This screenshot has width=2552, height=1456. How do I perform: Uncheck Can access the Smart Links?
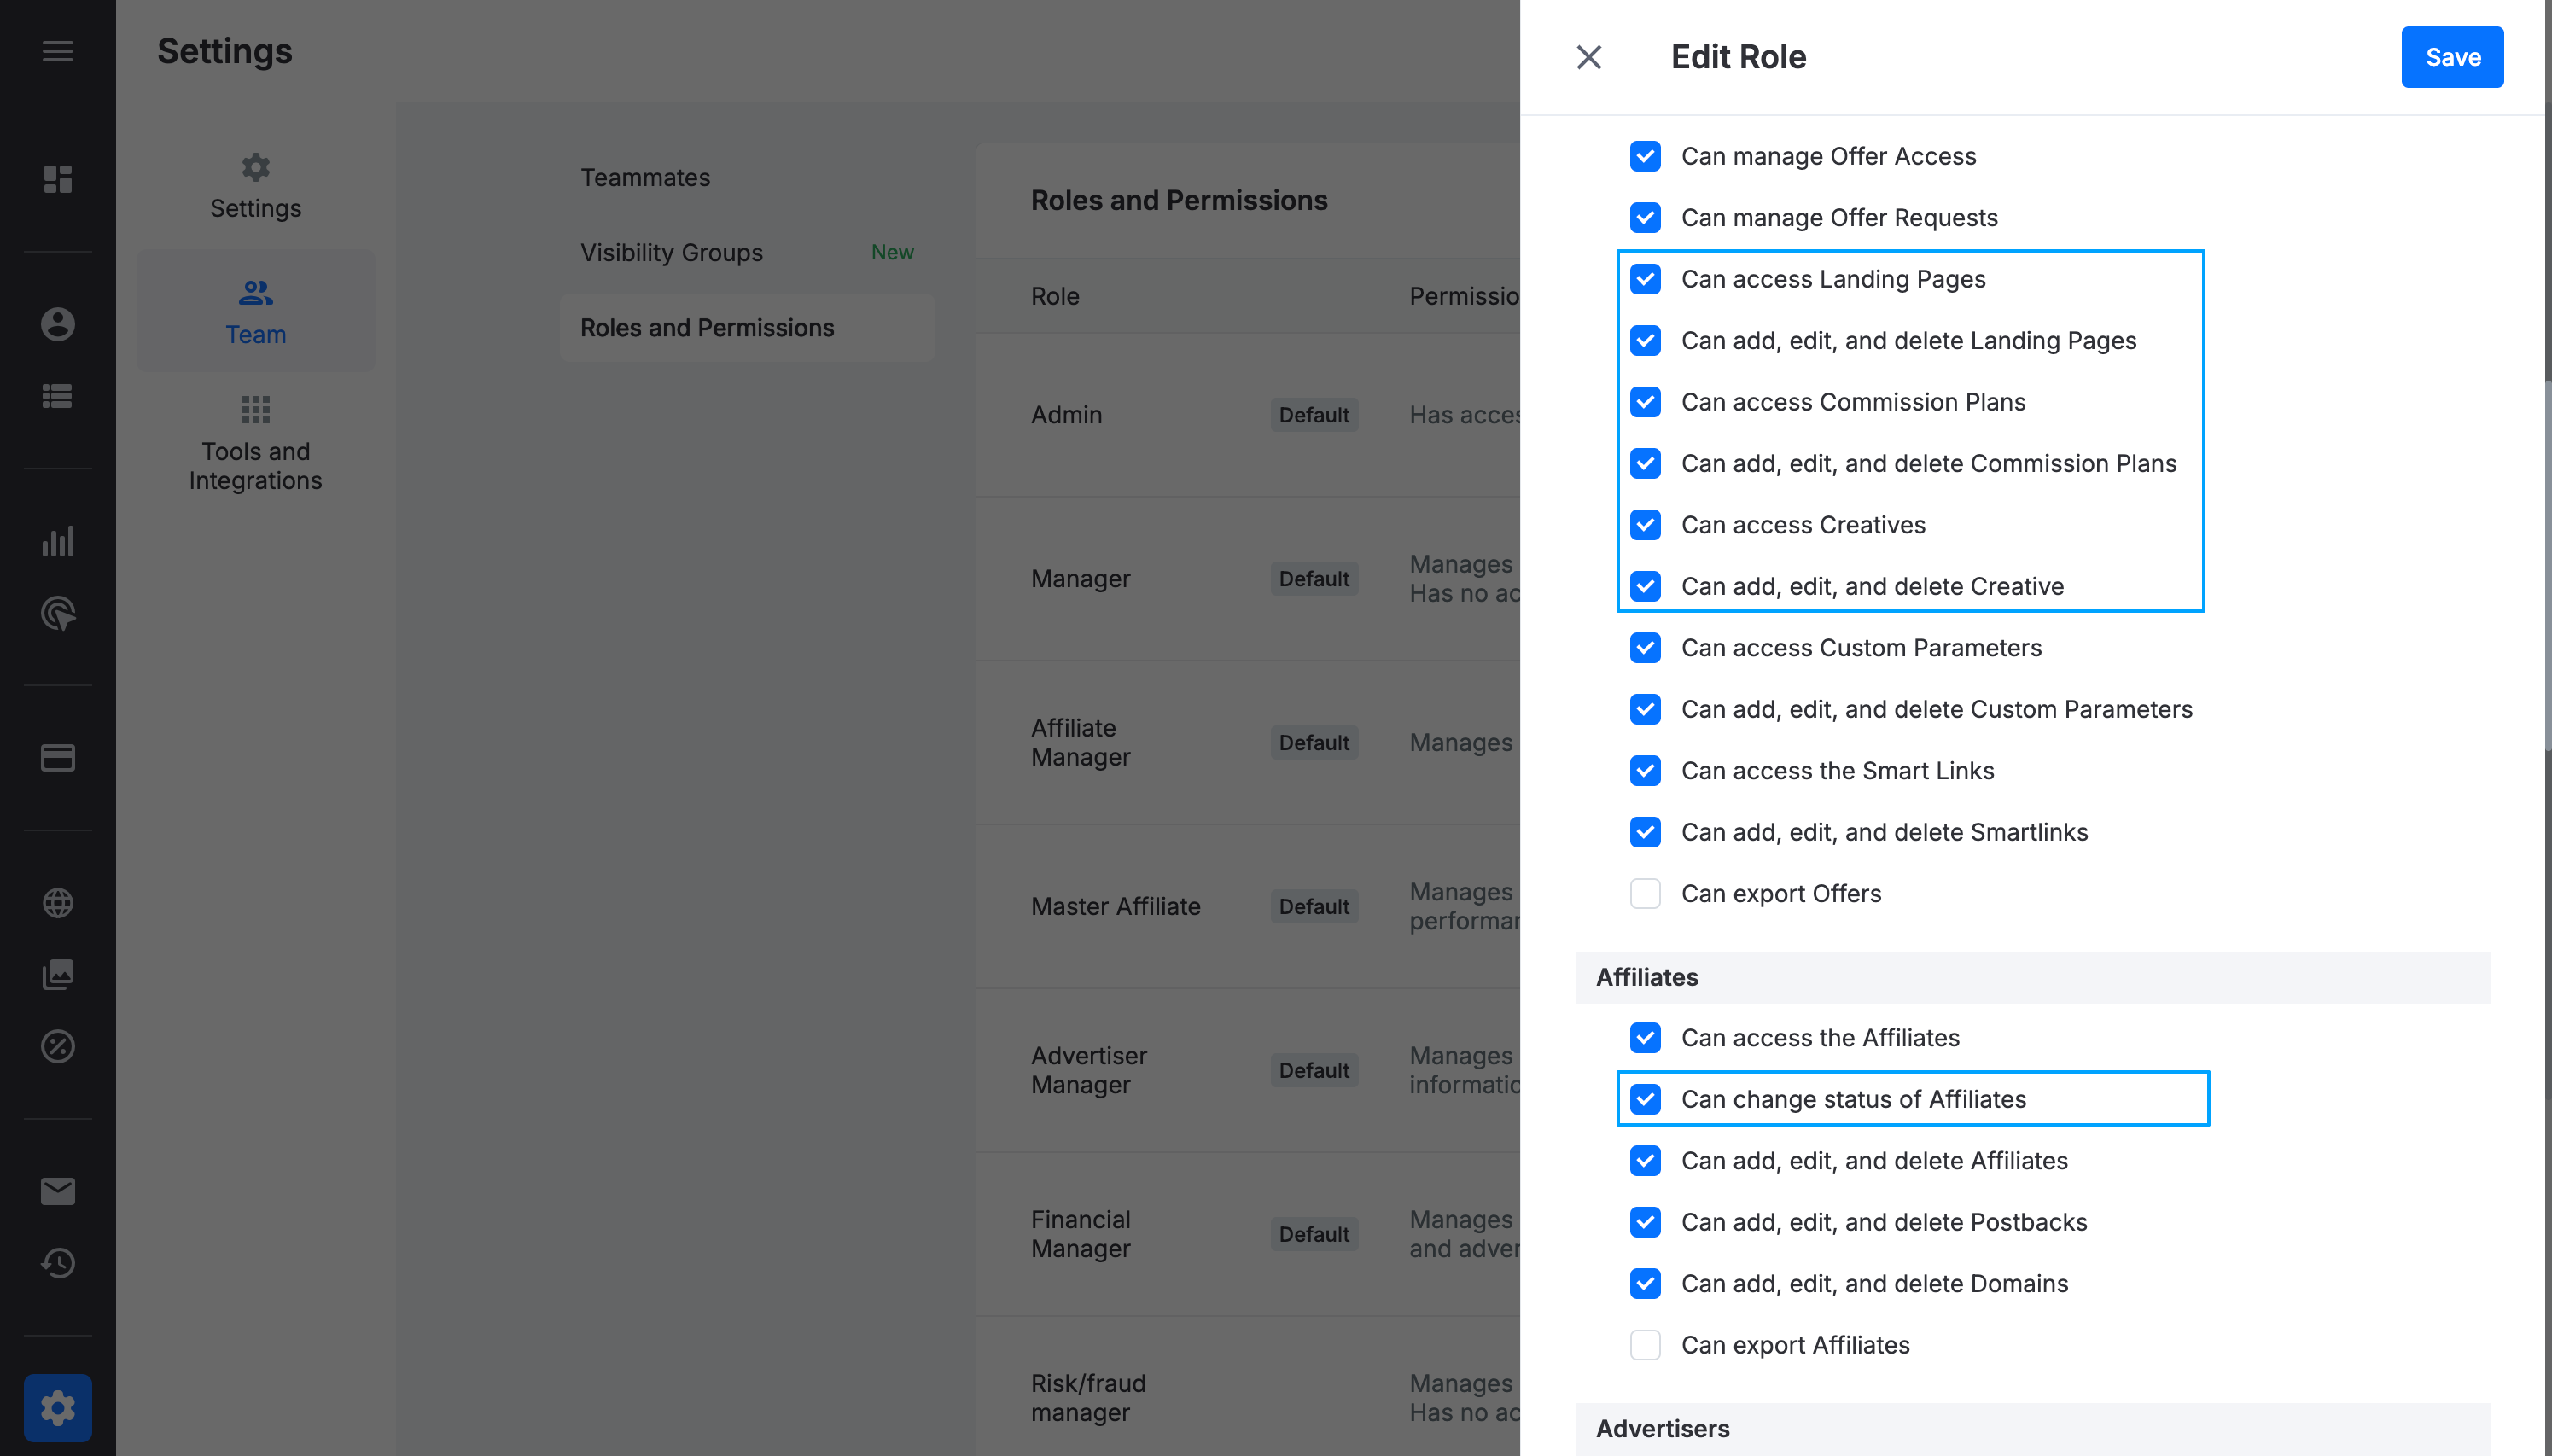click(x=1645, y=771)
